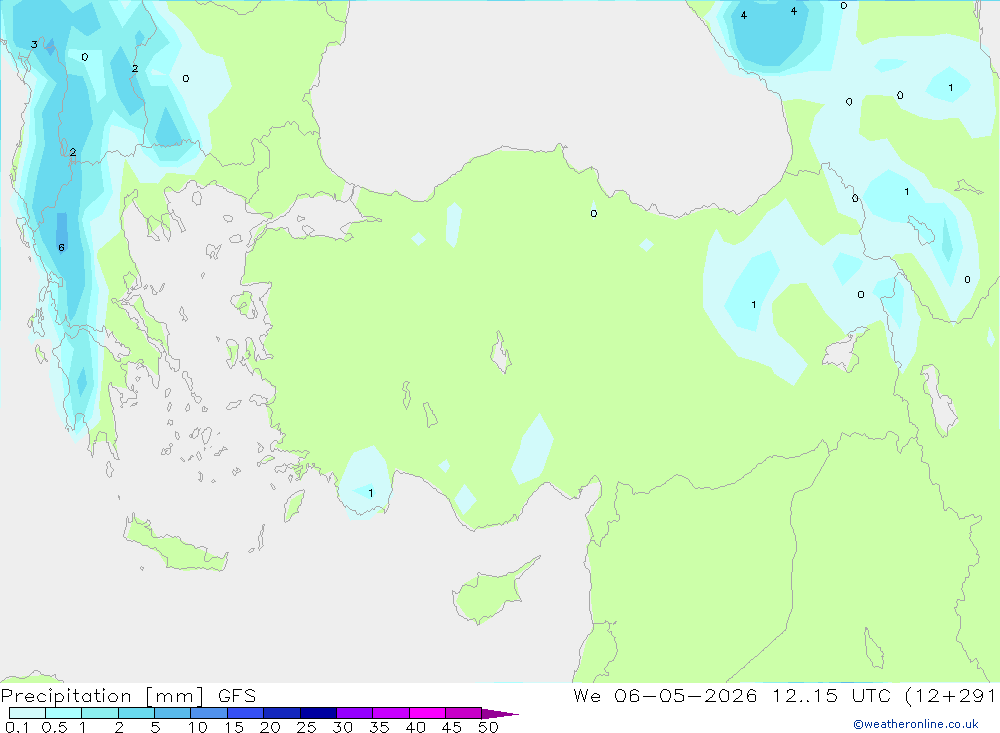Select the 5–10 mm legend color swatch
This screenshot has height=733, width=1000.
tap(172, 713)
